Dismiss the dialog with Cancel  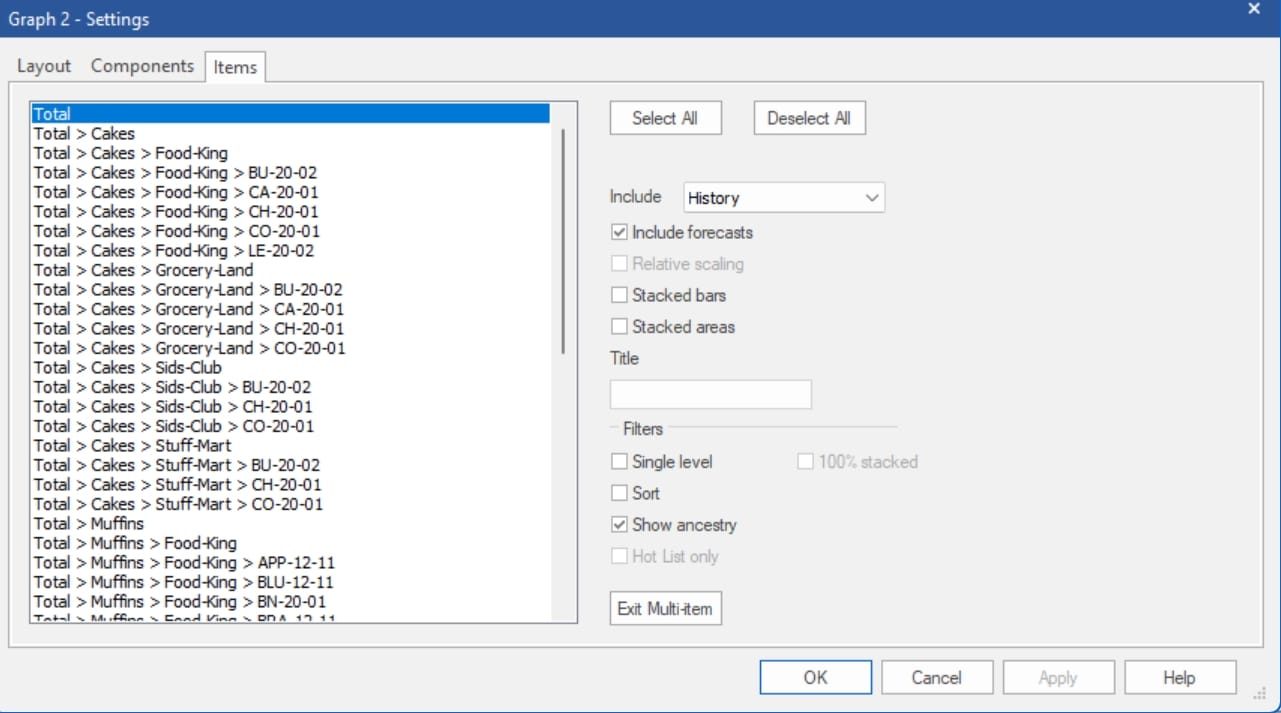tap(936, 677)
